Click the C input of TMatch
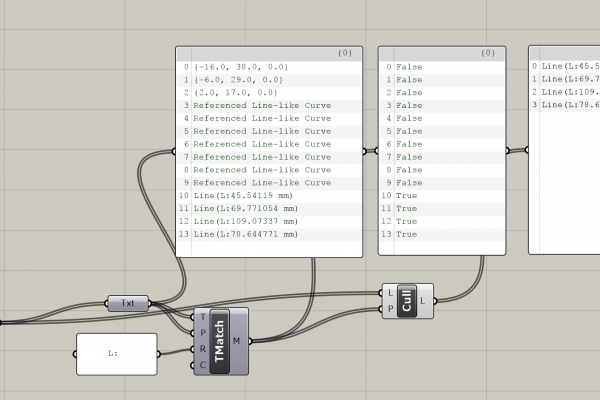The image size is (600, 400). pyautogui.click(x=203, y=365)
